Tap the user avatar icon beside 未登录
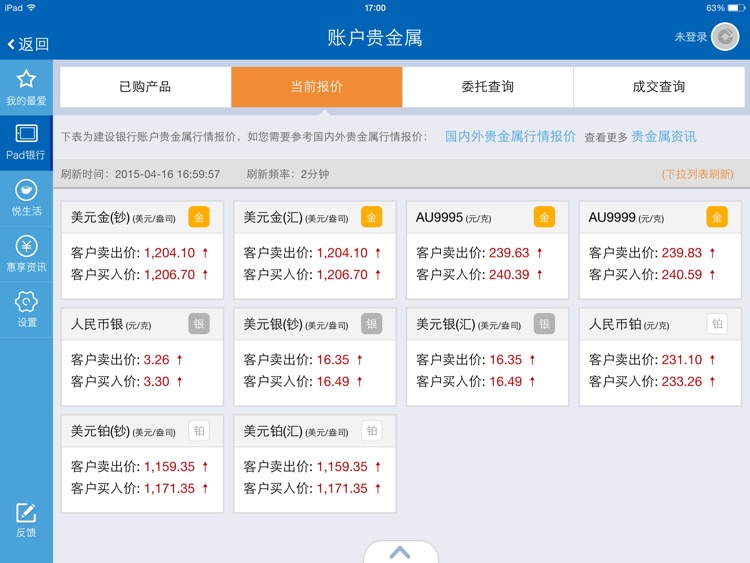750x563 pixels. [x=725, y=37]
